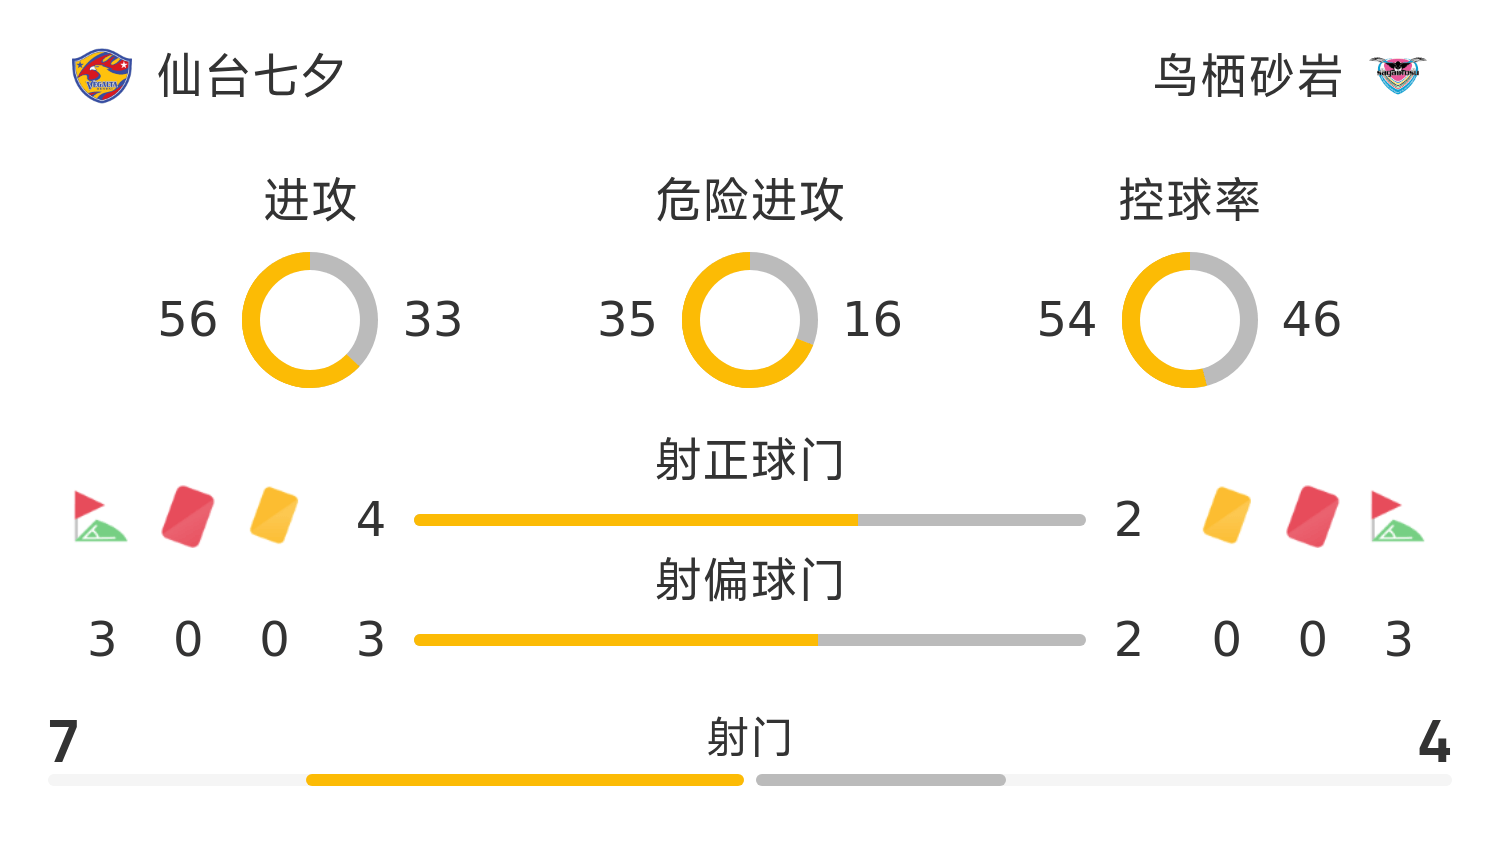
Task: Click the 射门 label
Action: 750,738
